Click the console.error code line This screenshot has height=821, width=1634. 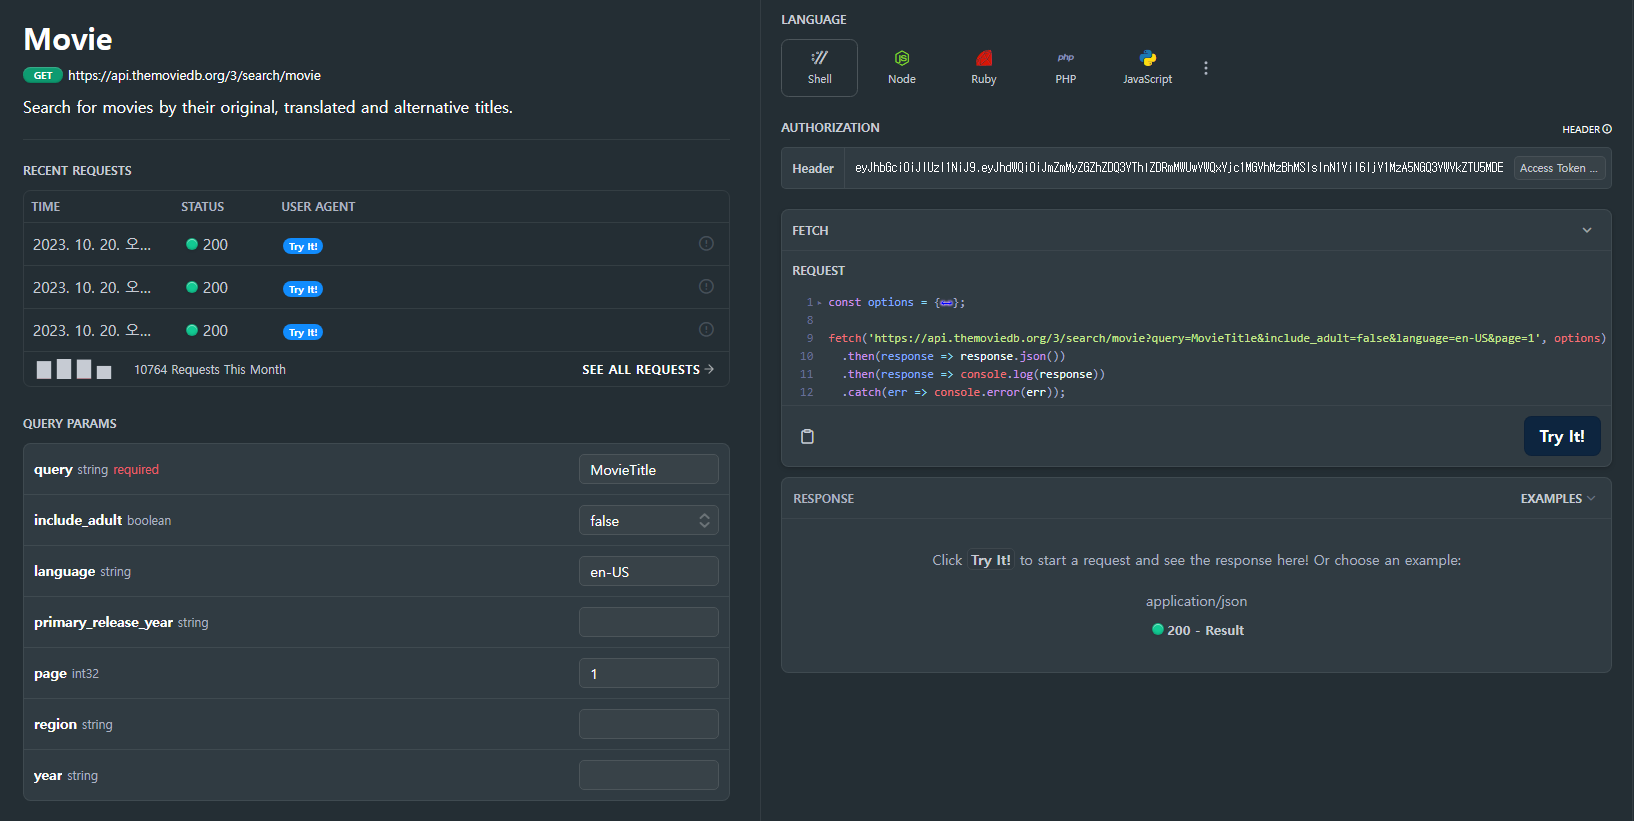(x=954, y=392)
